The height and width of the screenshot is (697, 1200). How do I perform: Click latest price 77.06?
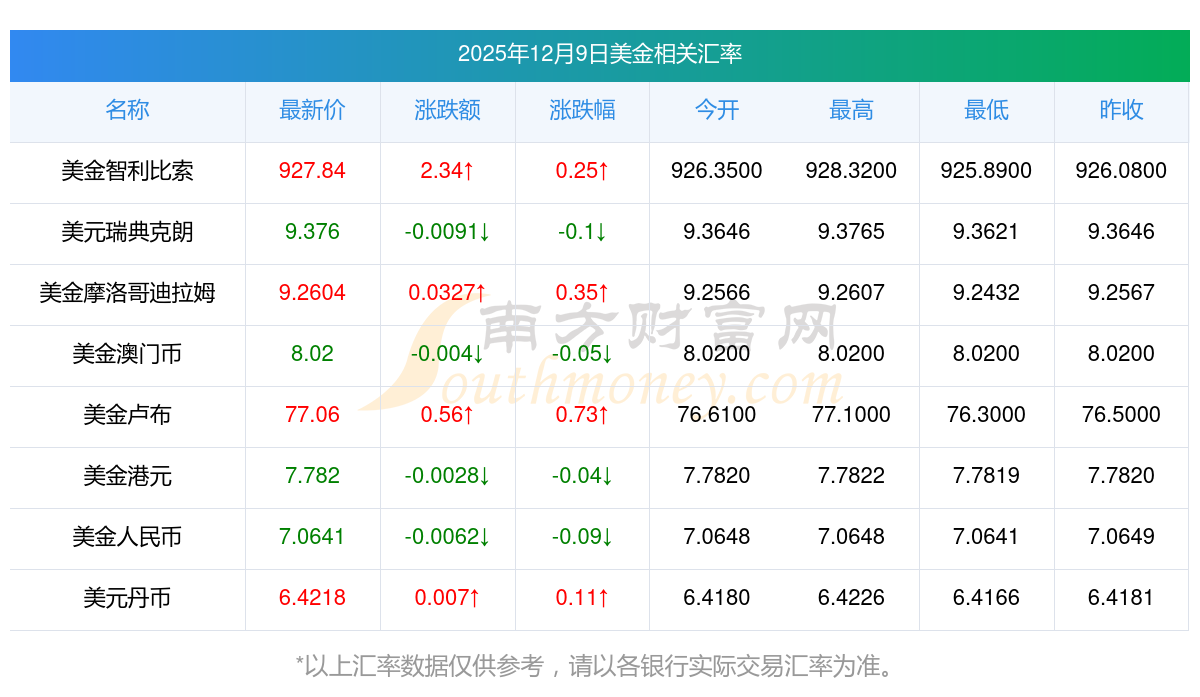pos(312,415)
